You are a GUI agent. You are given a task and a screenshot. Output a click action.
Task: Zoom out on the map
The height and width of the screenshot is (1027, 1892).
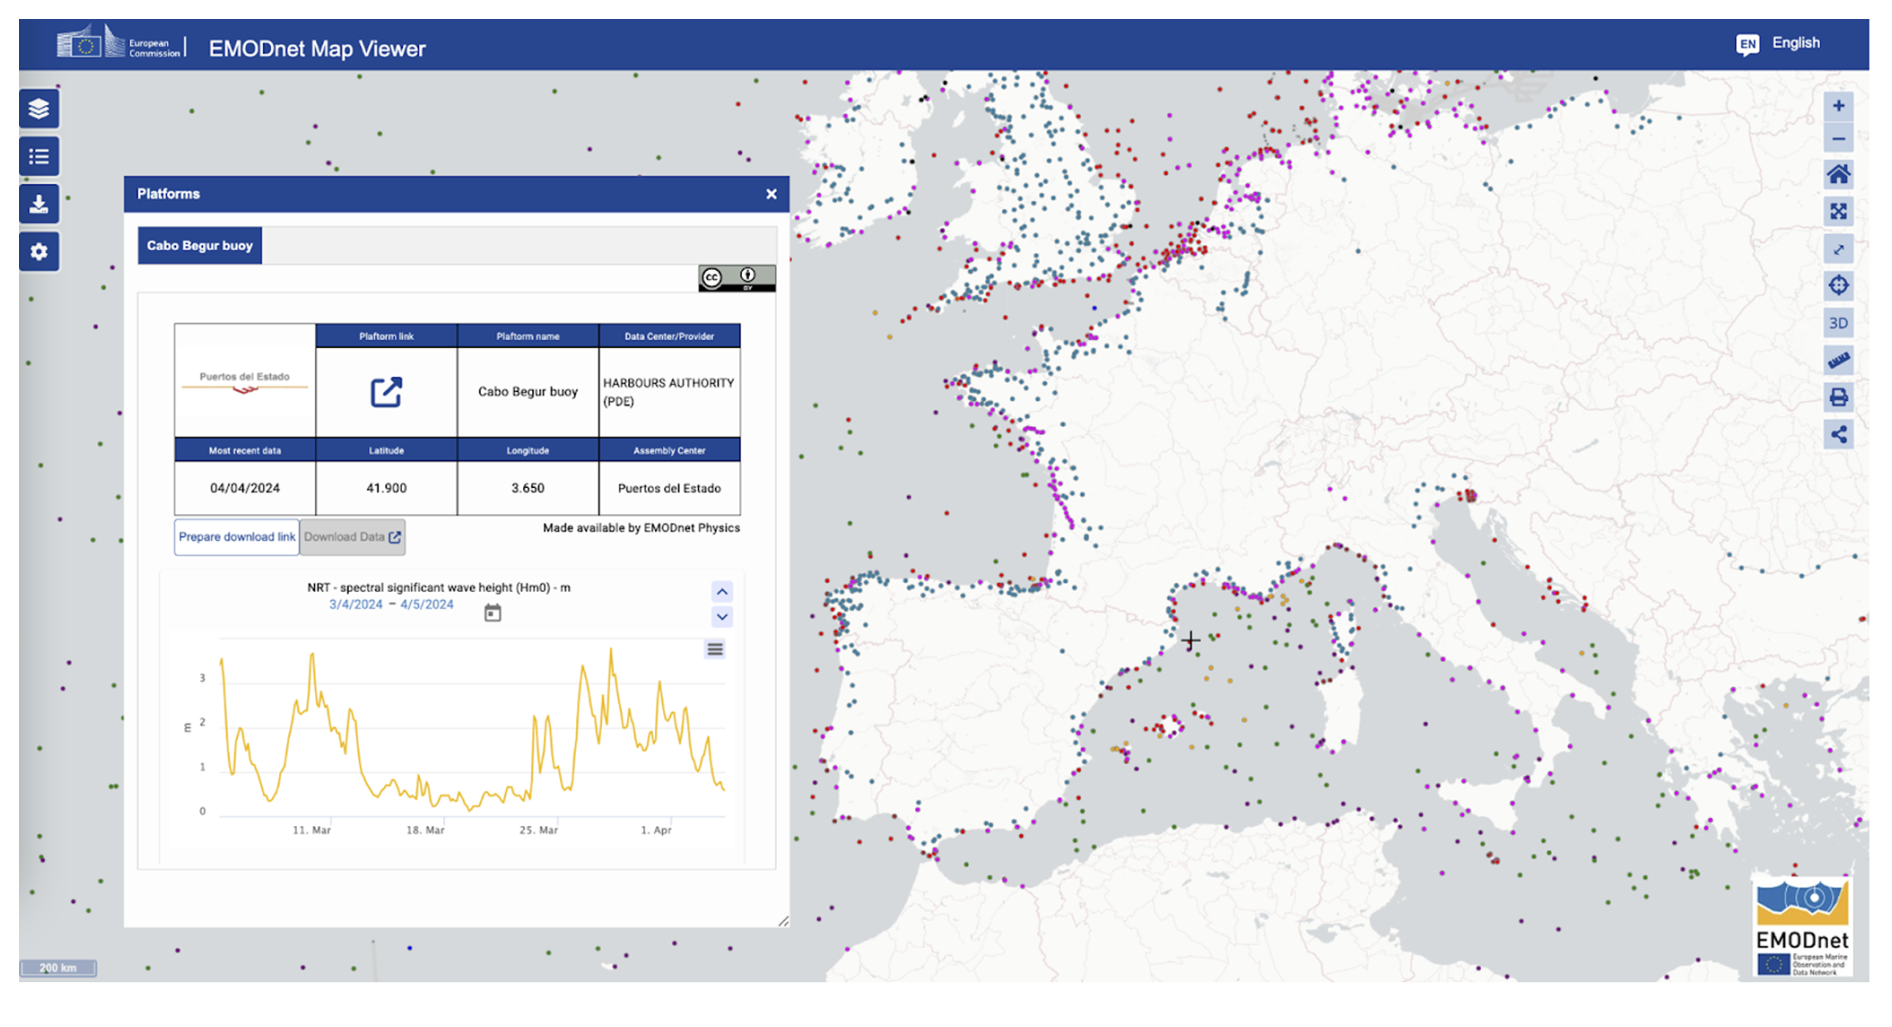pos(1838,139)
